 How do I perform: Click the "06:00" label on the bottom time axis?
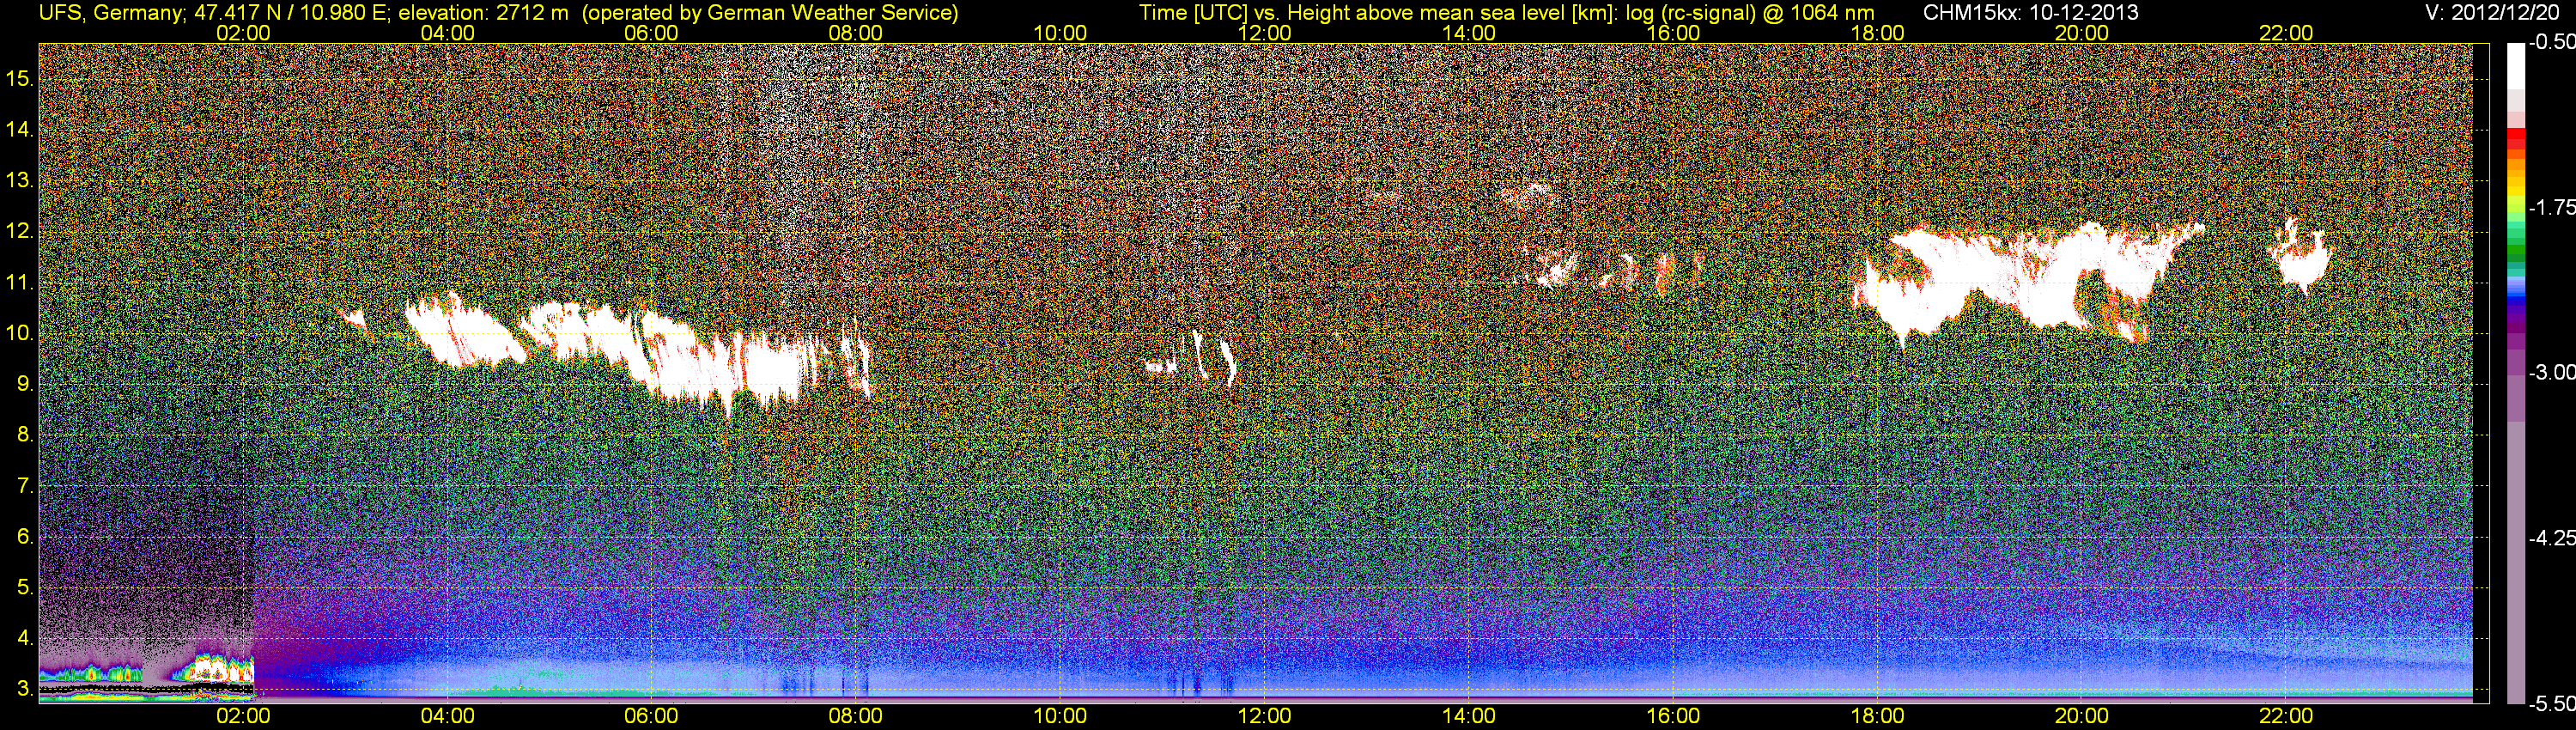click(651, 716)
